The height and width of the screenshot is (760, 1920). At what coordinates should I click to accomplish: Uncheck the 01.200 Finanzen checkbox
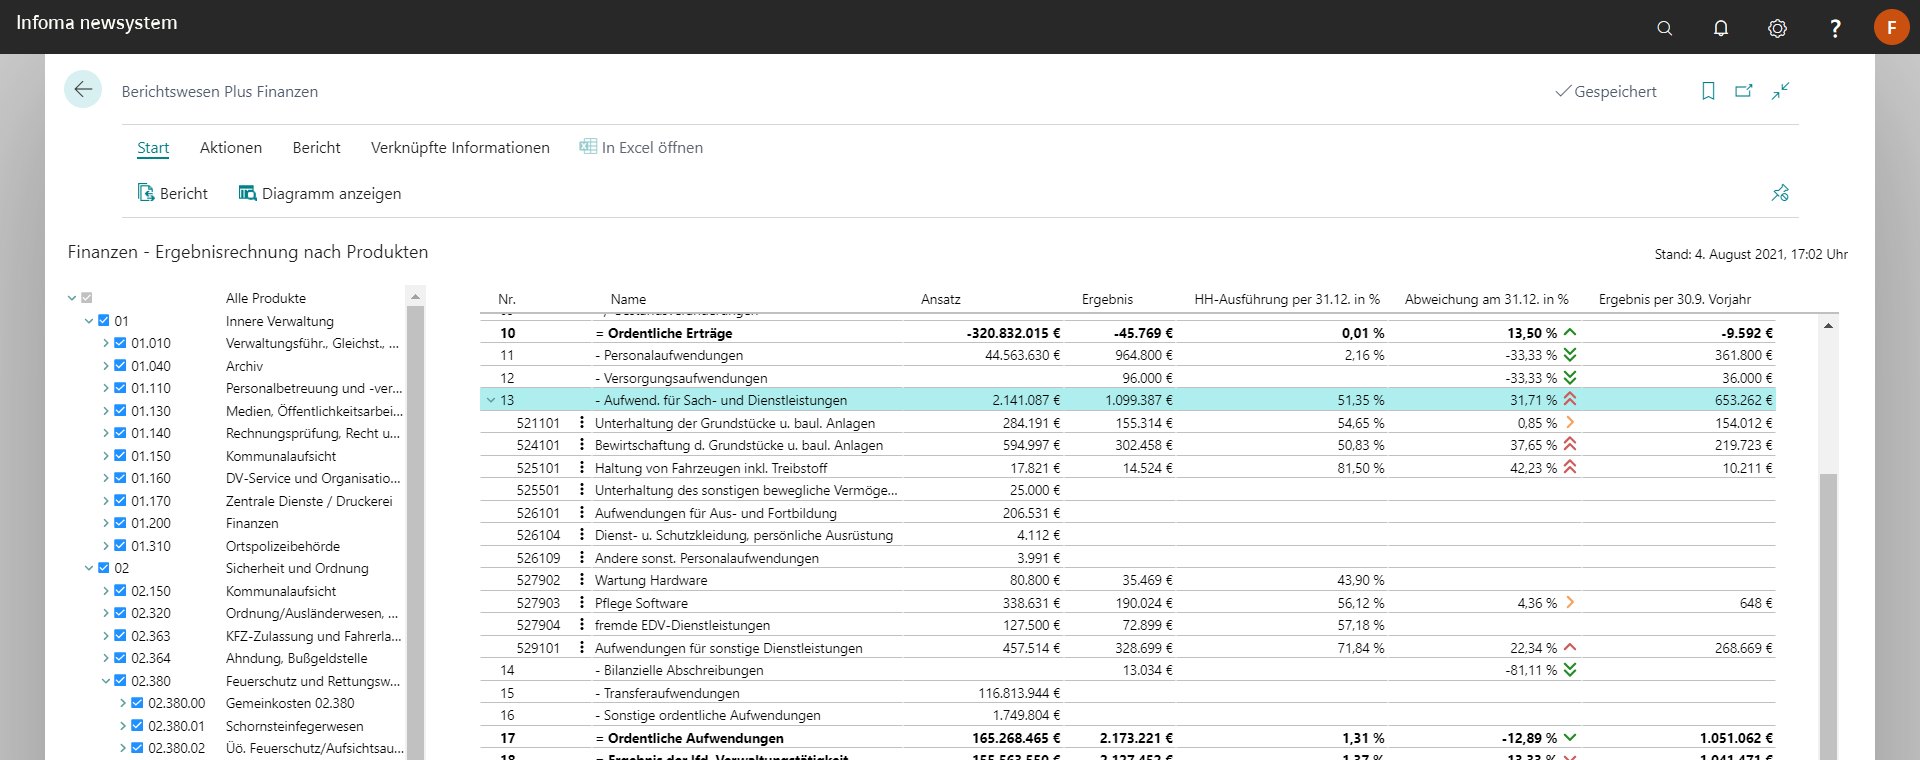(120, 523)
